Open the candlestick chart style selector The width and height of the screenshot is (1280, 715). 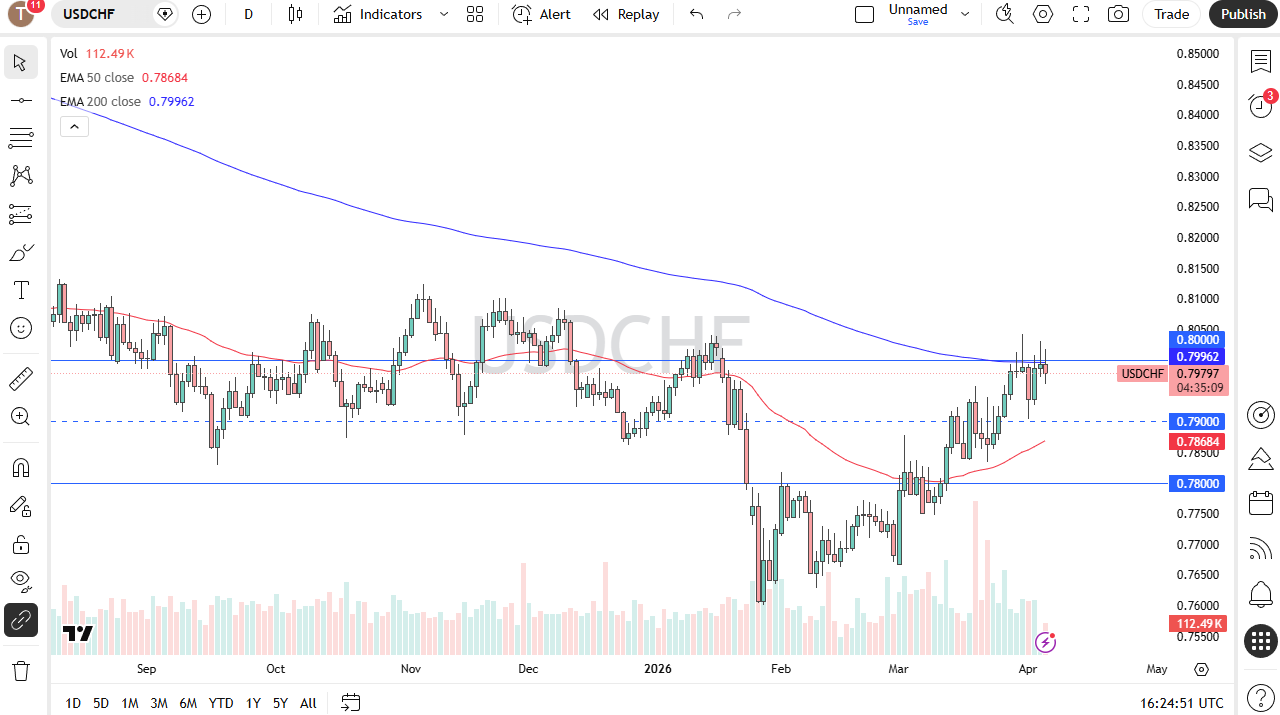294,14
